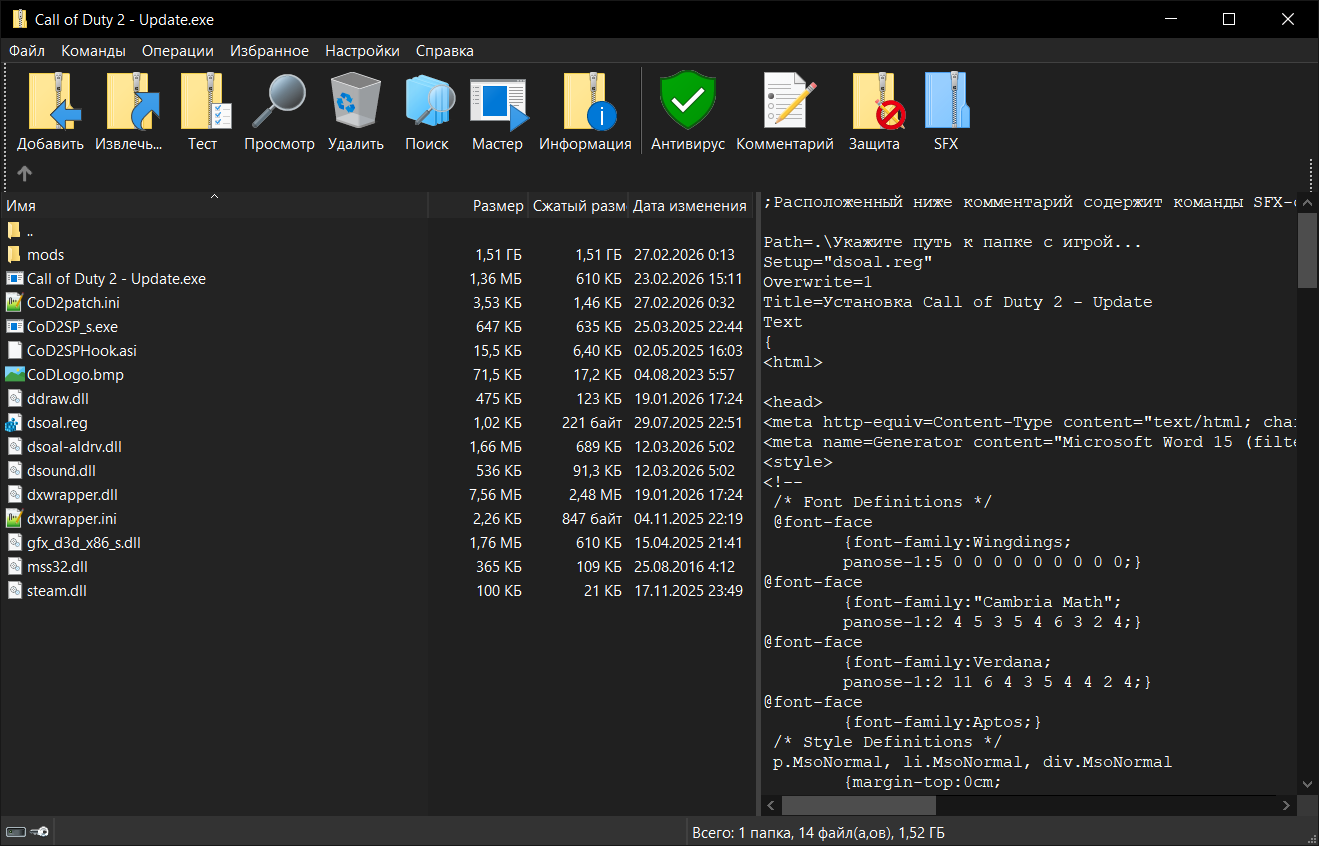Open the Операции menu
The height and width of the screenshot is (846, 1319).
click(x=178, y=51)
